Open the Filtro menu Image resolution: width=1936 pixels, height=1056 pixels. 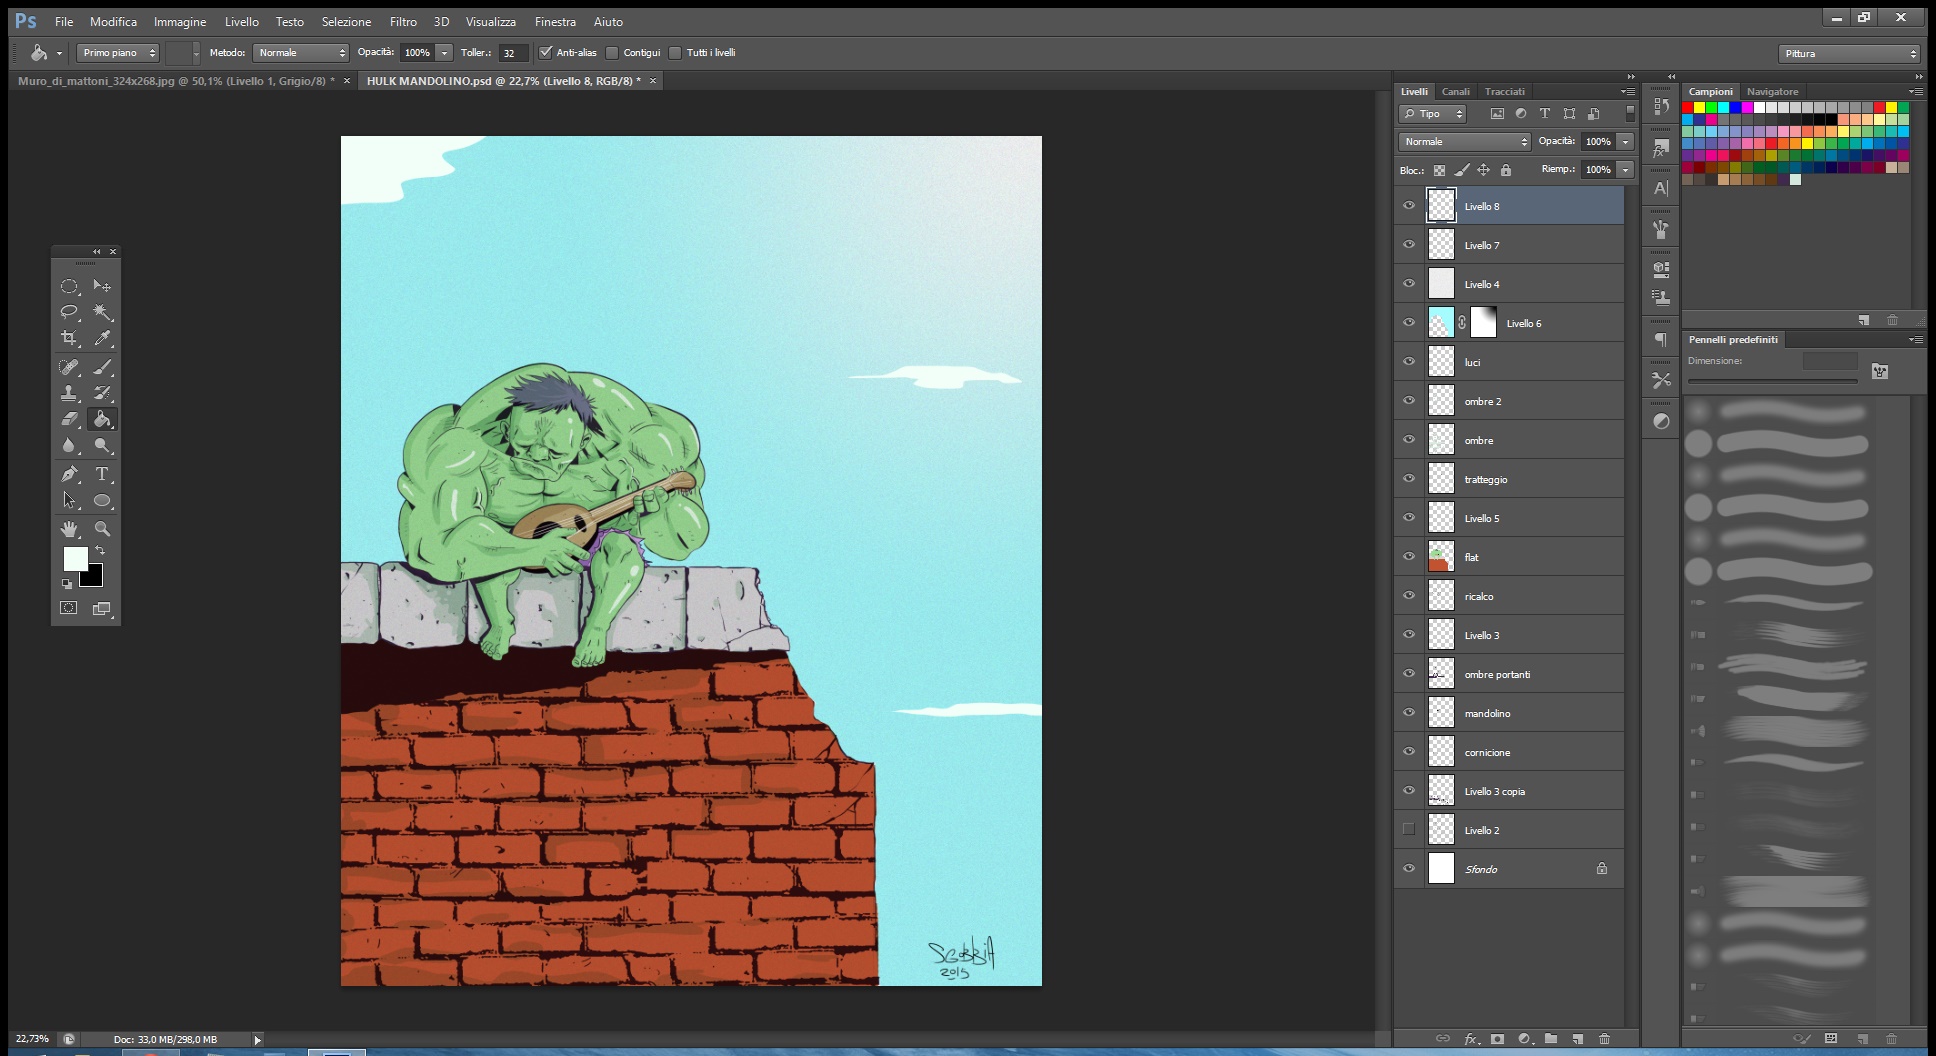click(x=403, y=21)
